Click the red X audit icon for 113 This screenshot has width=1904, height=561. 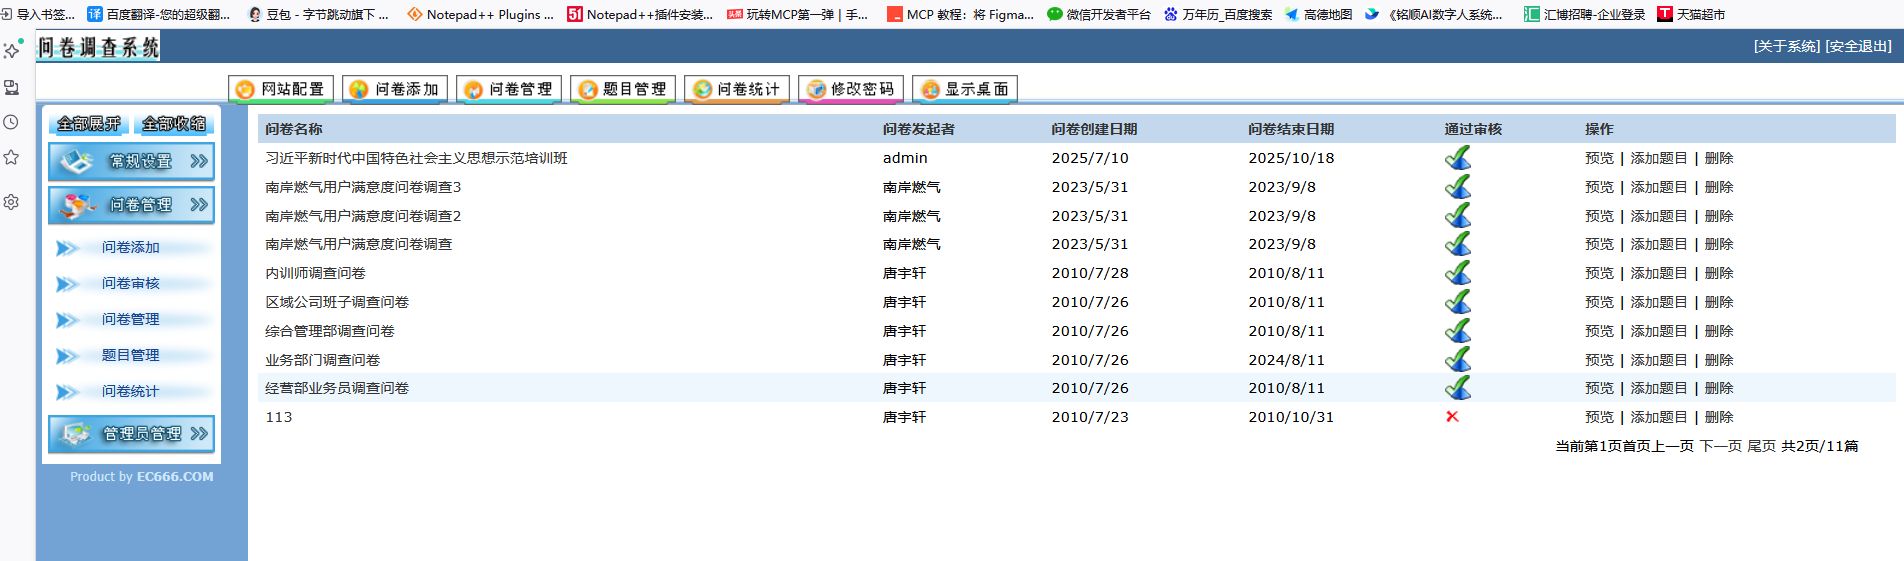(1452, 417)
